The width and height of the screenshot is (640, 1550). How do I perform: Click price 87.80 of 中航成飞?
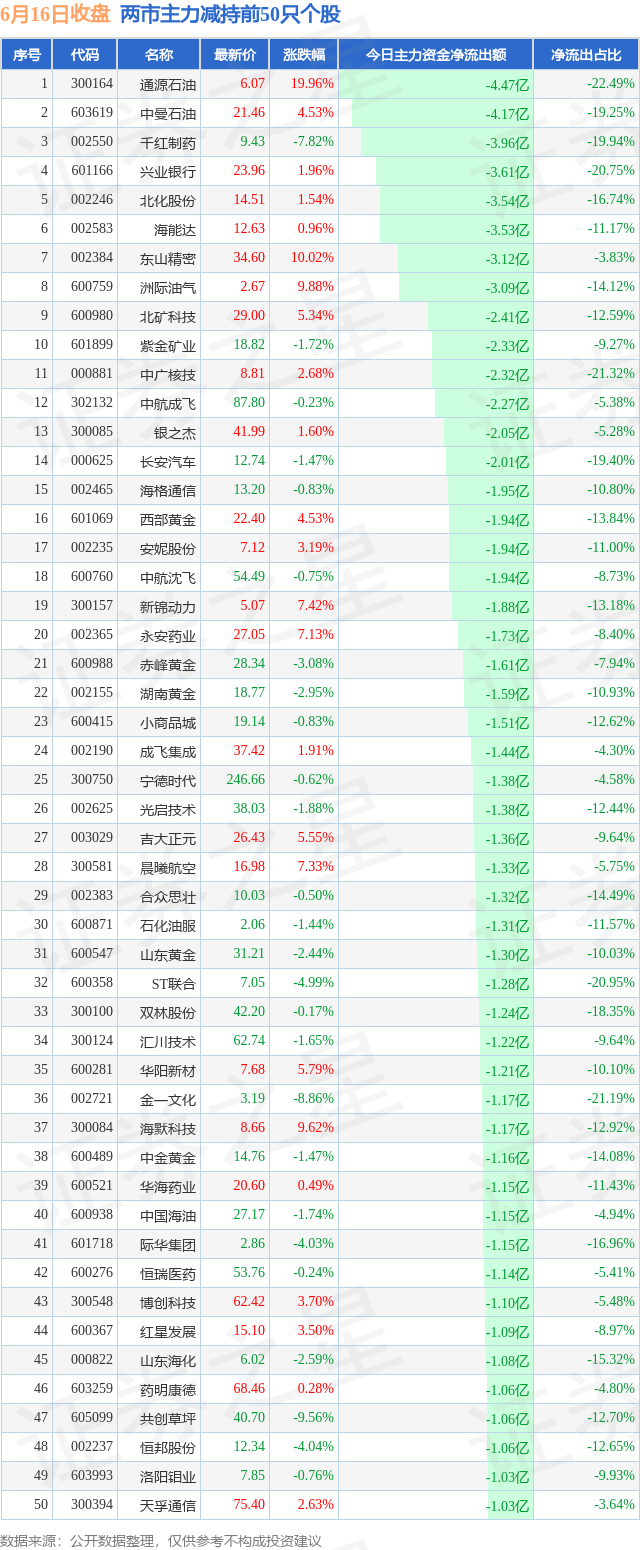(249, 403)
